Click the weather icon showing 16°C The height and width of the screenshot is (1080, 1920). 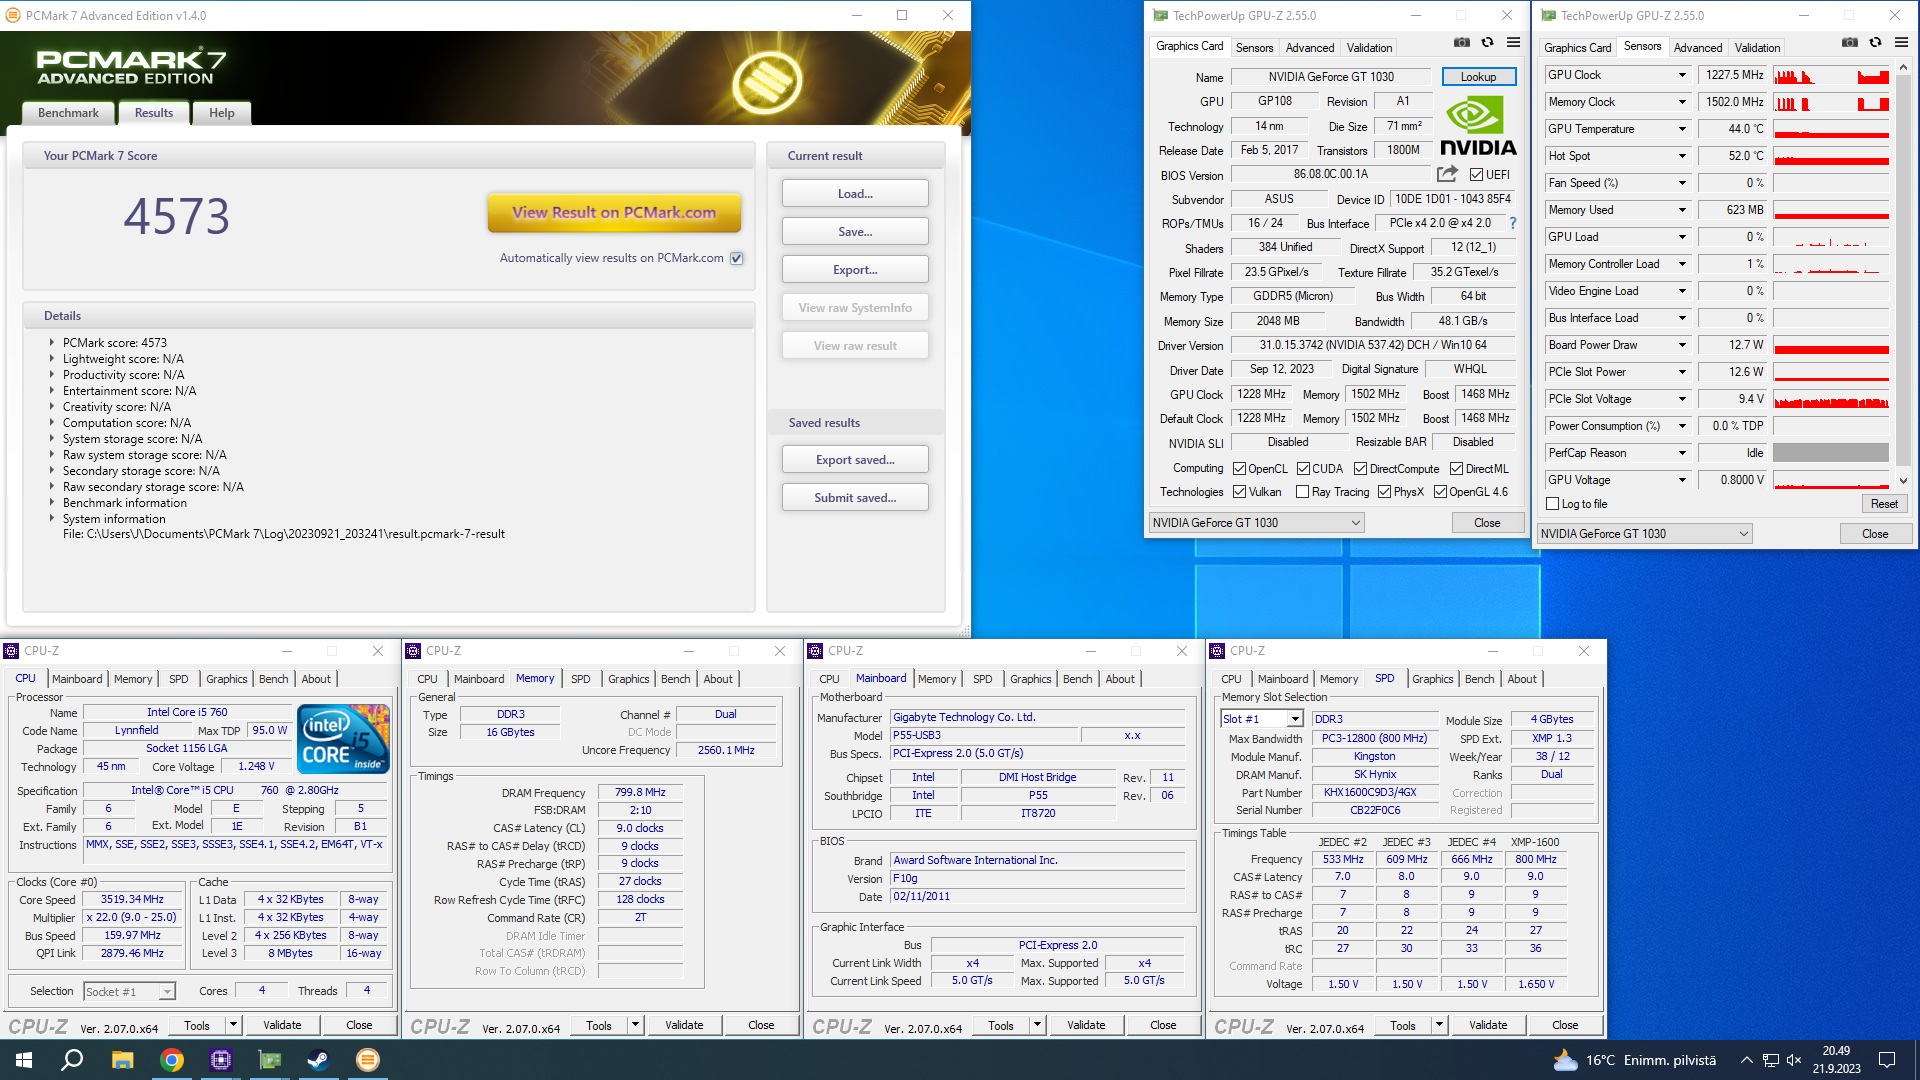click(x=1564, y=1060)
